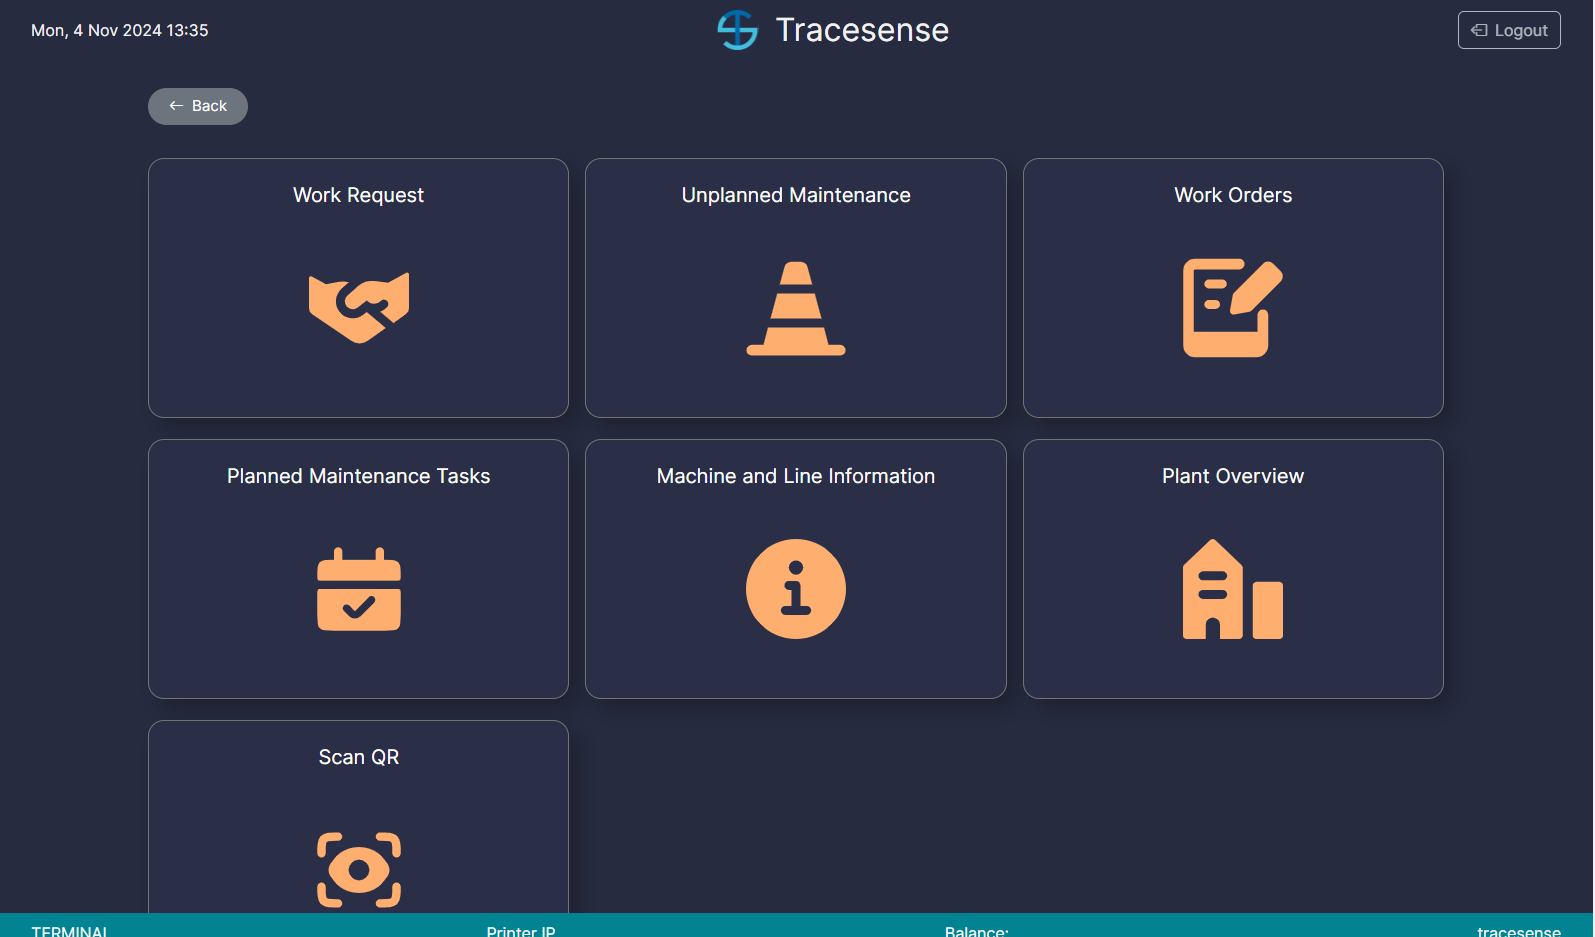This screenshot has height=937, width=1595.
Task: Select the Scan QR title
Action: pos(358,757)
